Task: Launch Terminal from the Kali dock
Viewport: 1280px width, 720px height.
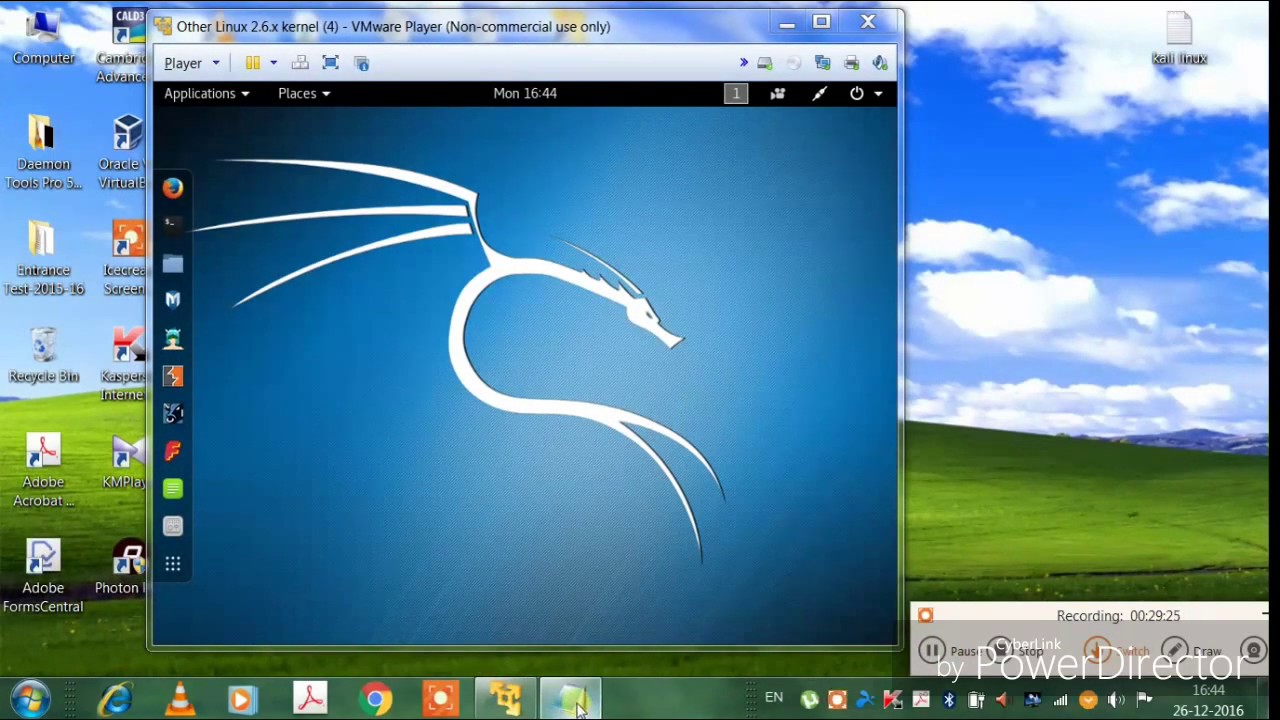Action: 173,225
